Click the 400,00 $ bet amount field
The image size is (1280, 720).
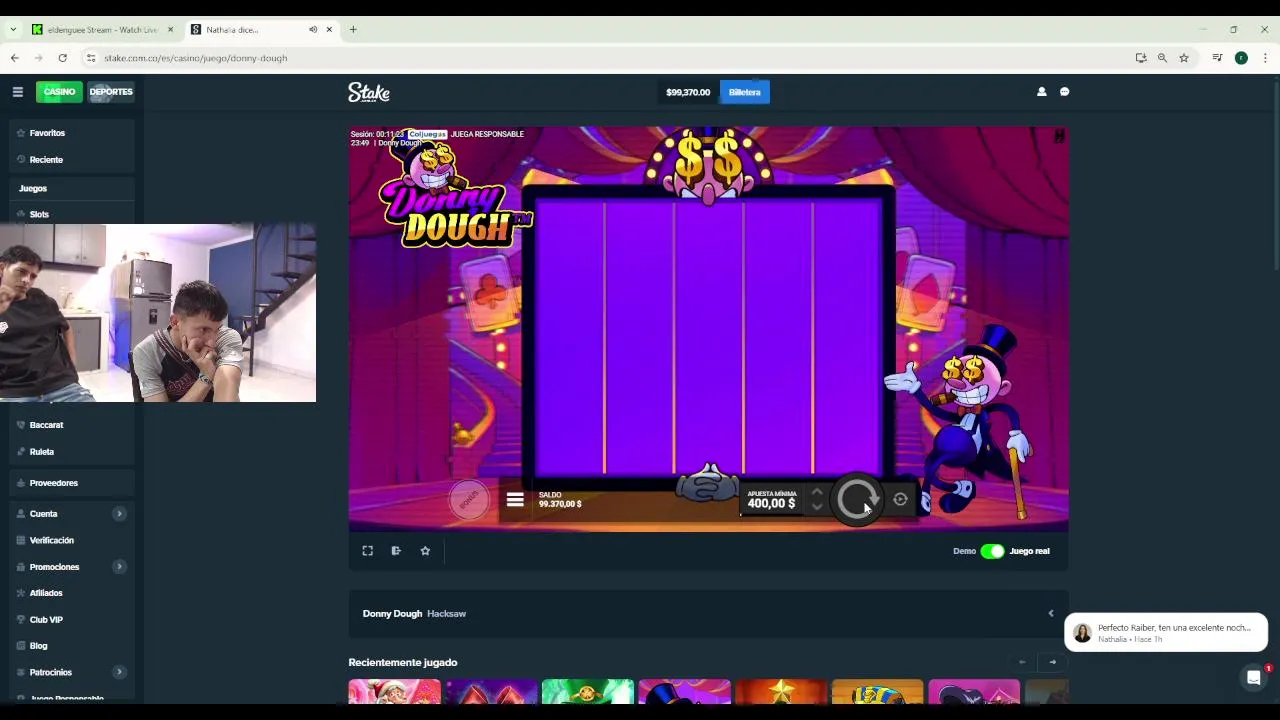point(771,503)
